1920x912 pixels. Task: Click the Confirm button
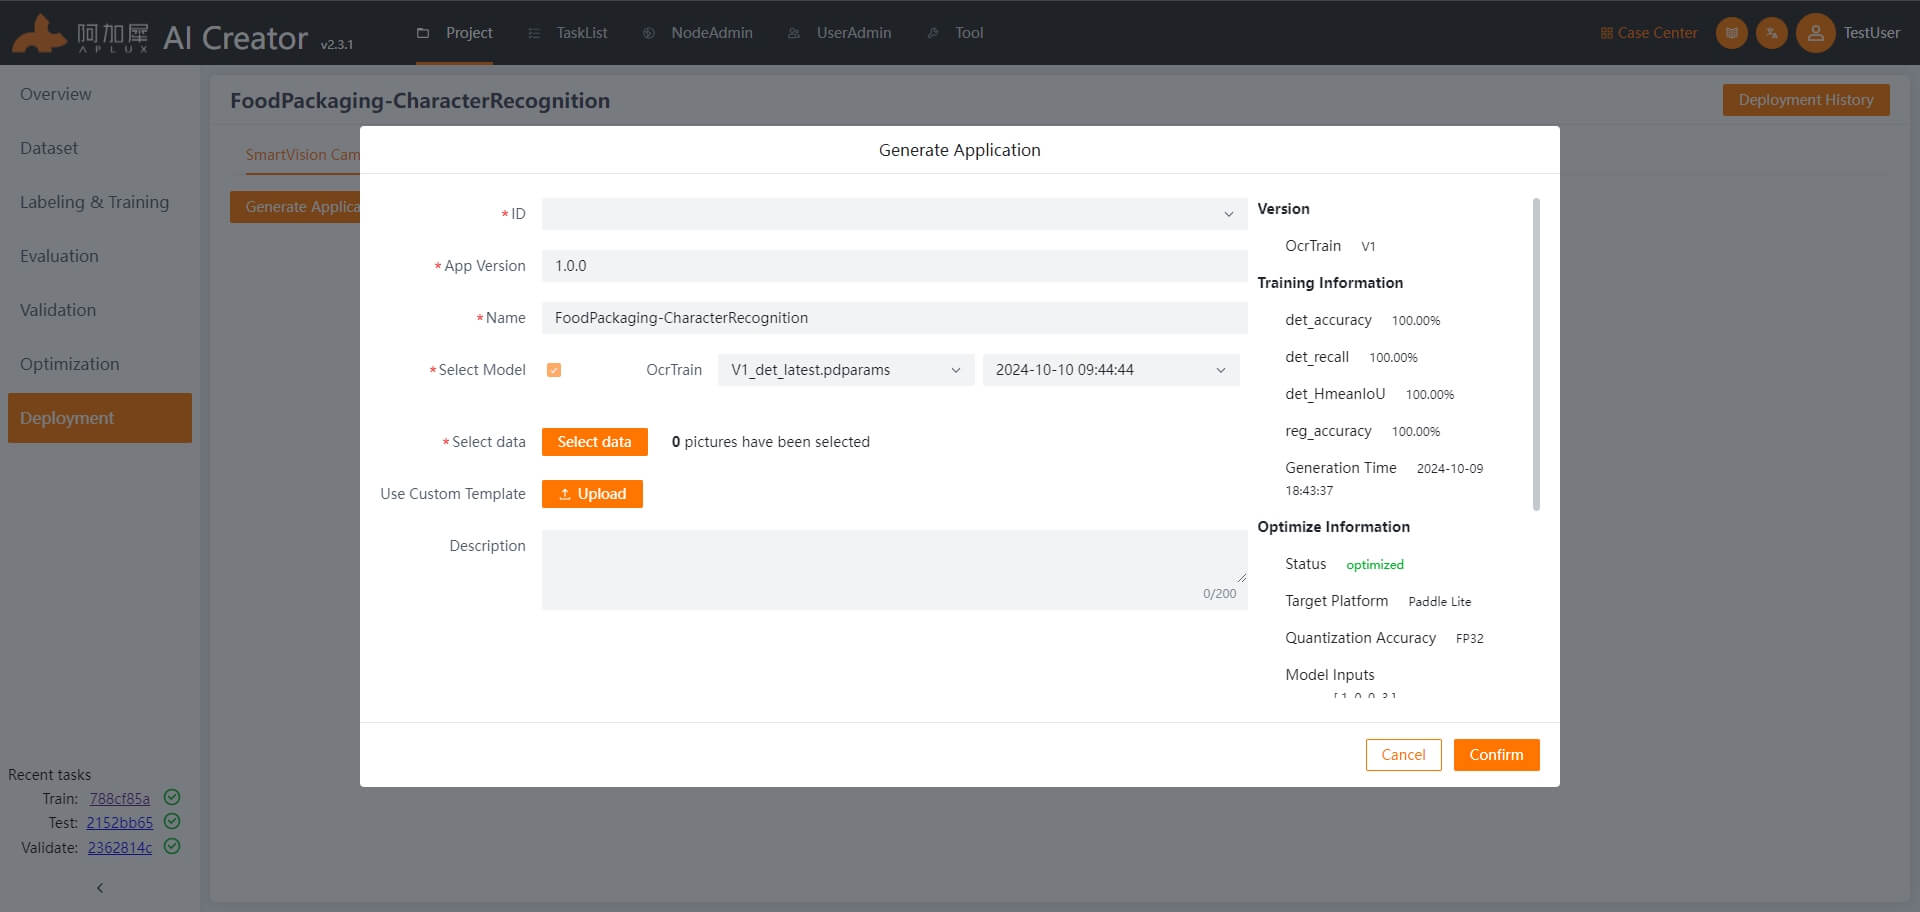pyautogui.click(x=1496, y=755)
